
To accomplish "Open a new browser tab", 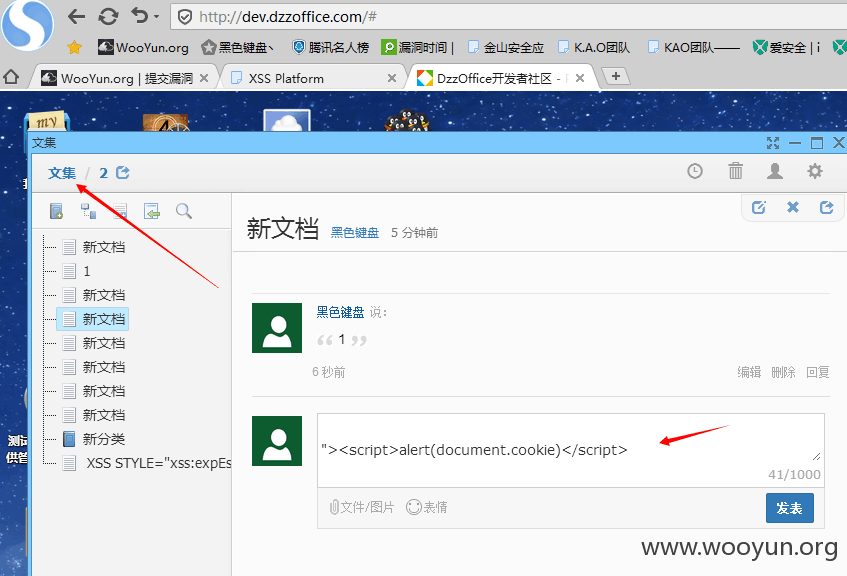I will [616, 76].
